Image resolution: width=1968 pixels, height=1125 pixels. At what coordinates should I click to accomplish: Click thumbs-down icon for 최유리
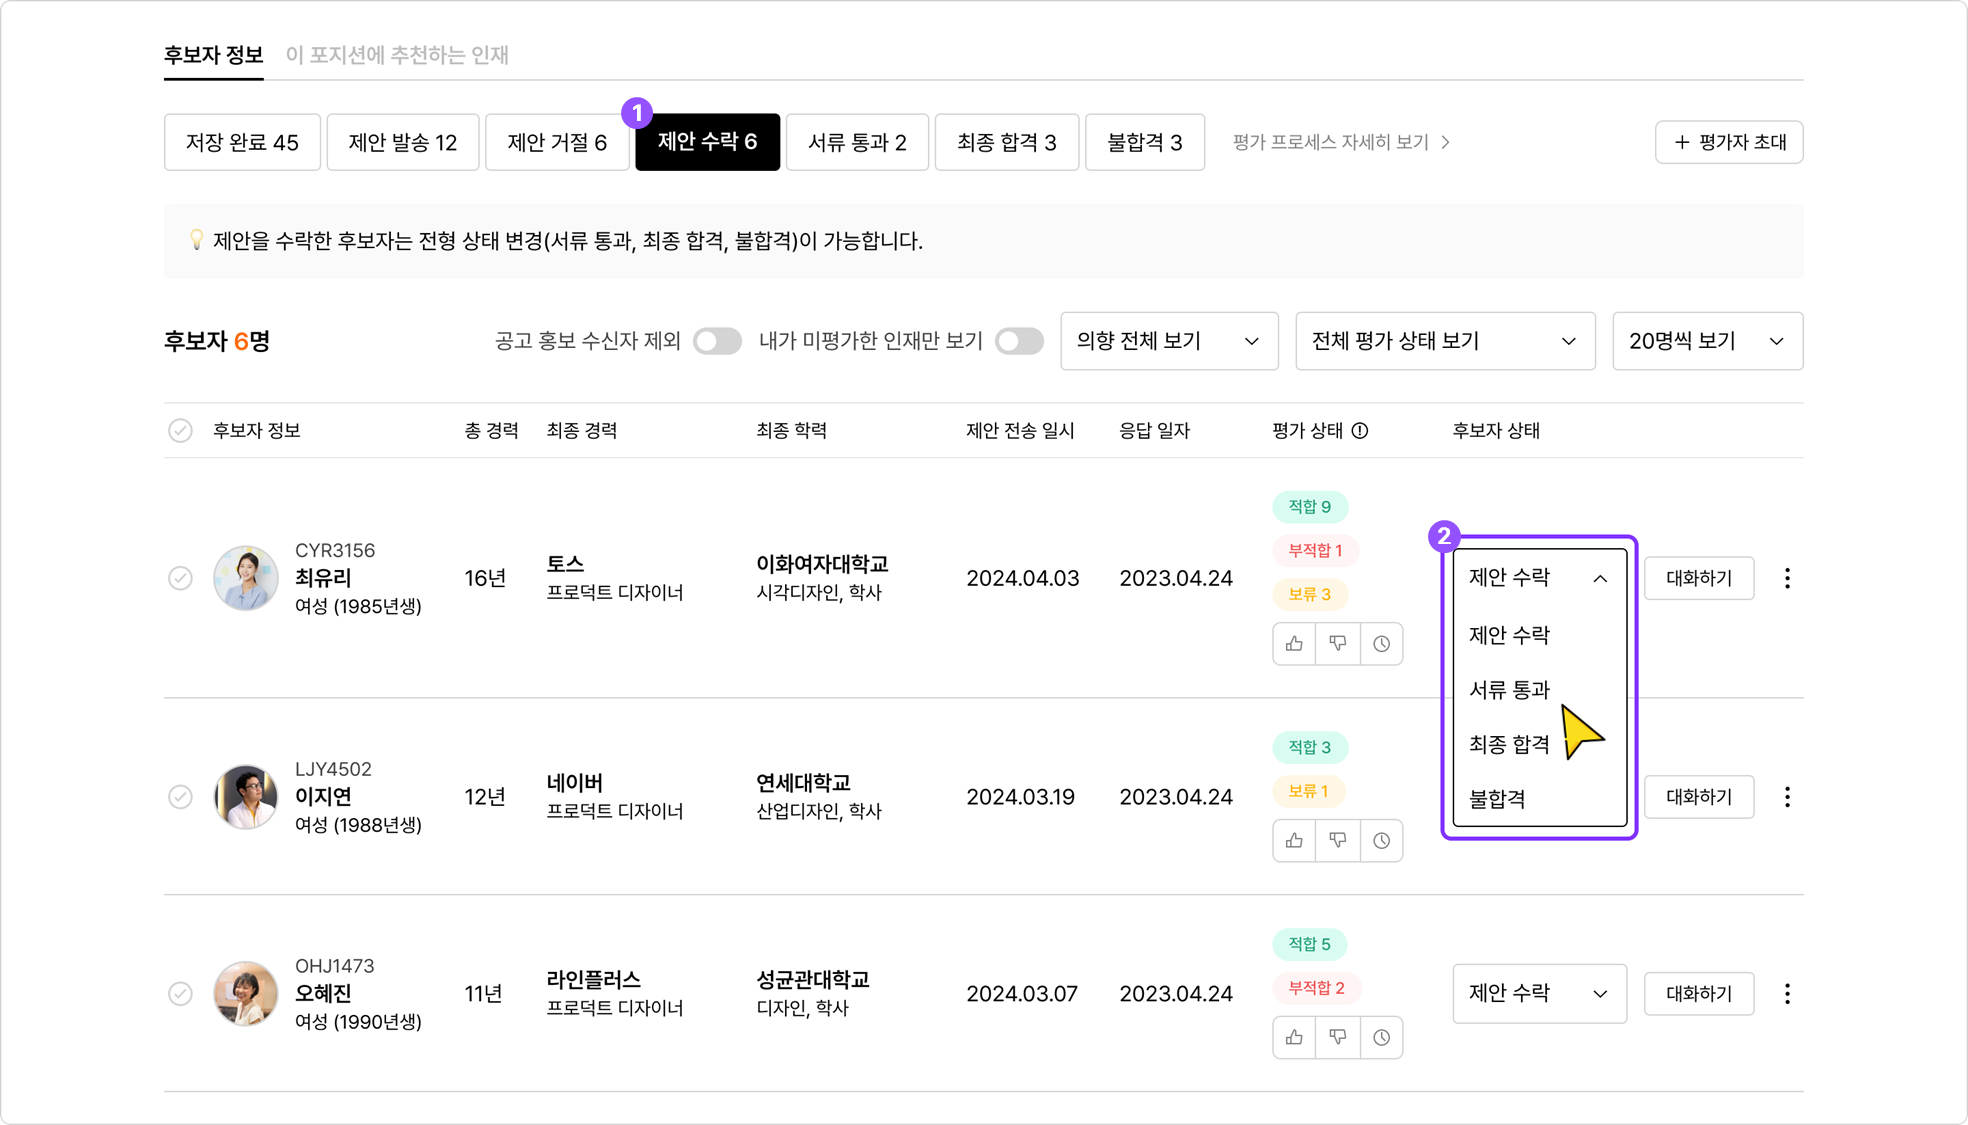click(1338, 643)
